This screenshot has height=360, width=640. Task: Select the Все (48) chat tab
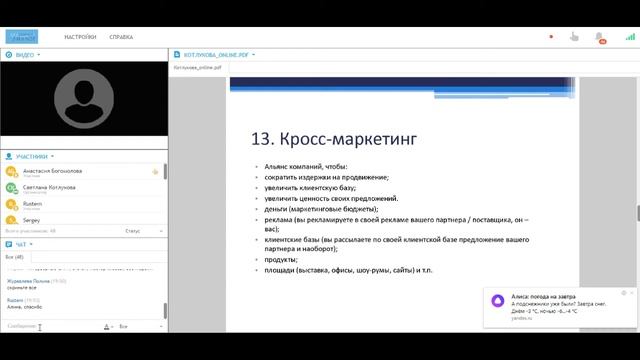pyautogui.click(x=15, y=257)
